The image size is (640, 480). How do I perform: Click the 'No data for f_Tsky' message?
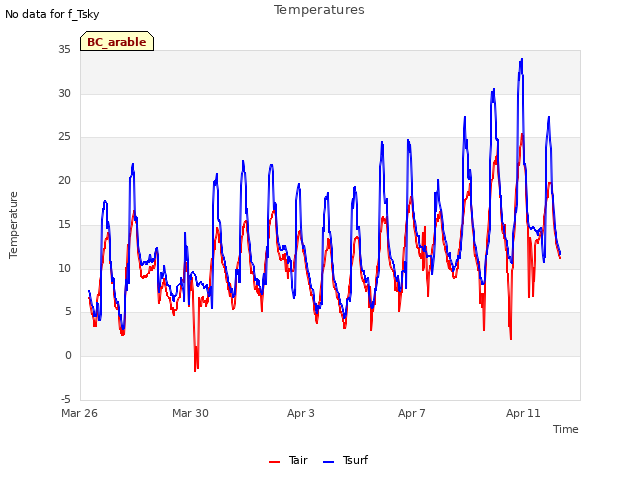click(x=52, y=14)
